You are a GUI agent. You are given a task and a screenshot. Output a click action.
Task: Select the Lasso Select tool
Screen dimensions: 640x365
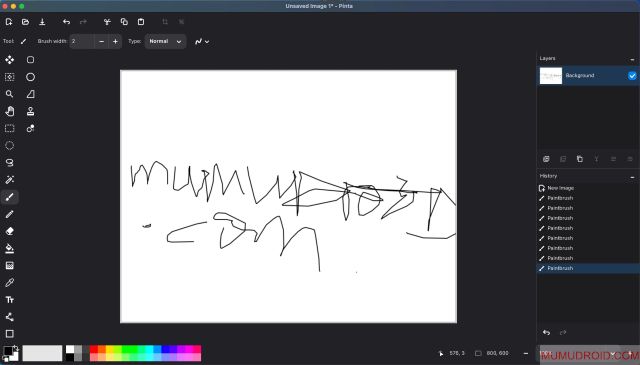(x=10, y=162)
